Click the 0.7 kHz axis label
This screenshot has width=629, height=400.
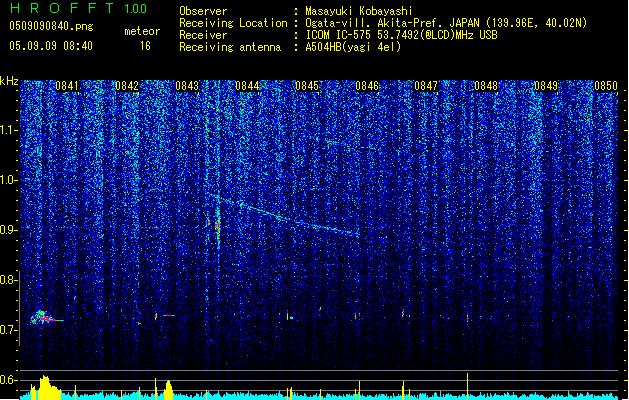pyautogui.click(x=9, y=330)
